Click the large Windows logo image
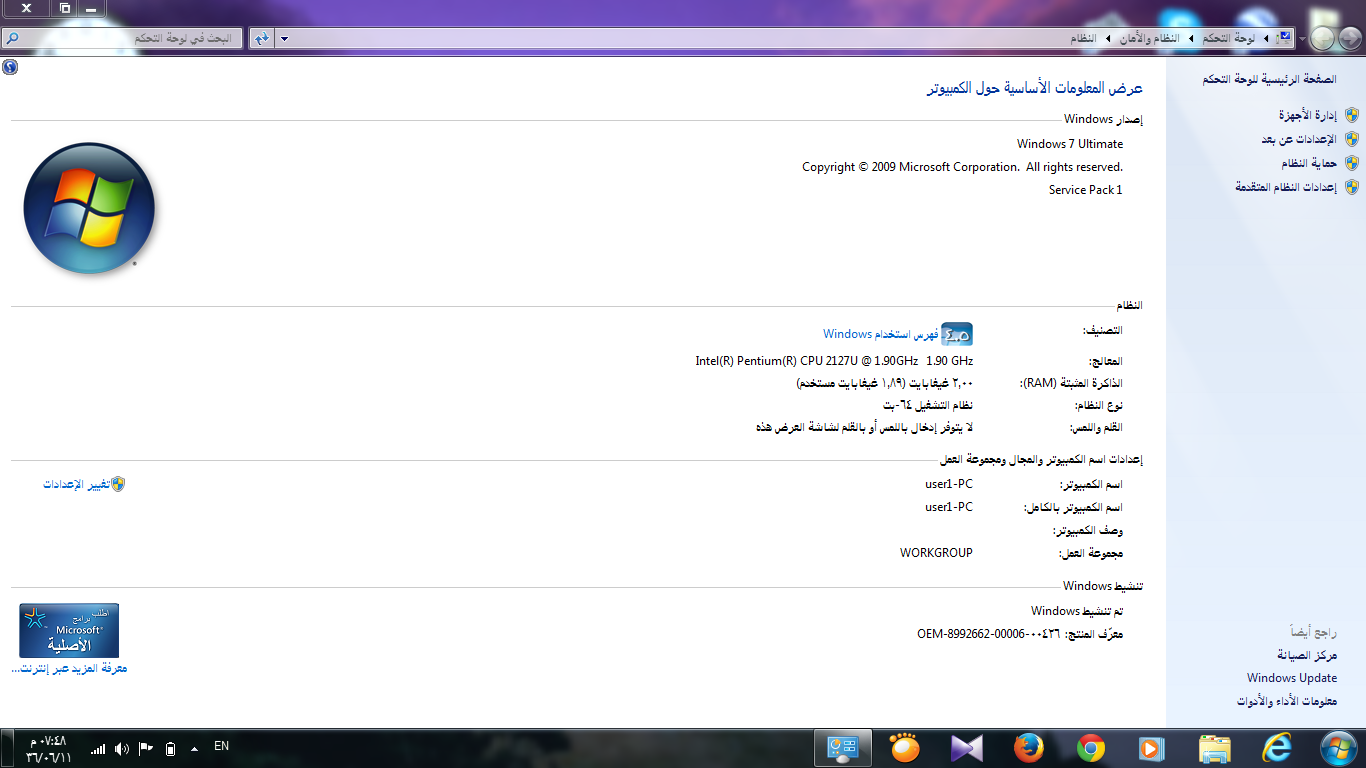 coord(89,208)
